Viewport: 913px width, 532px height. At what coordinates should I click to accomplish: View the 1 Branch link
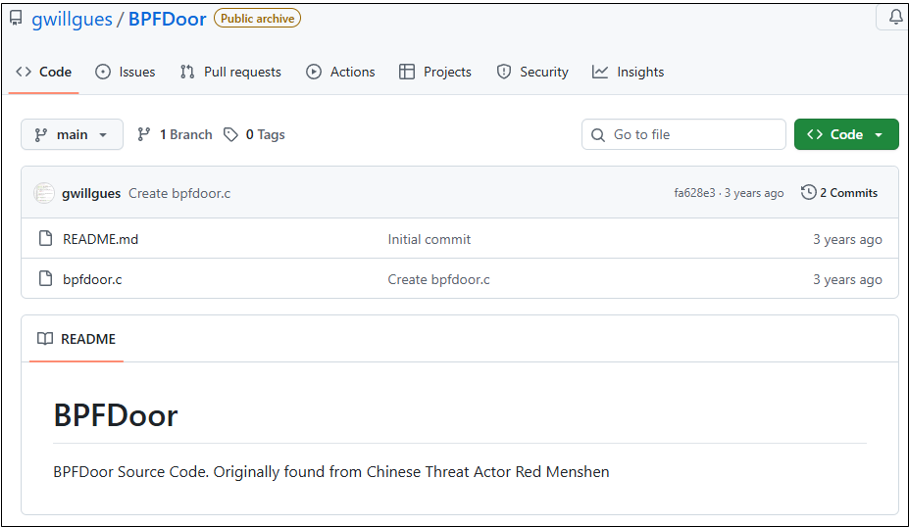(x=175, y=134)
